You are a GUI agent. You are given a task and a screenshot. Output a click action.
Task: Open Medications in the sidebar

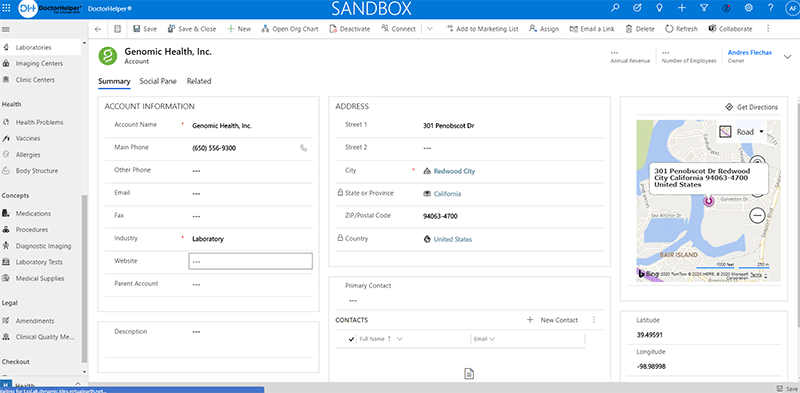tap(40, 214)
